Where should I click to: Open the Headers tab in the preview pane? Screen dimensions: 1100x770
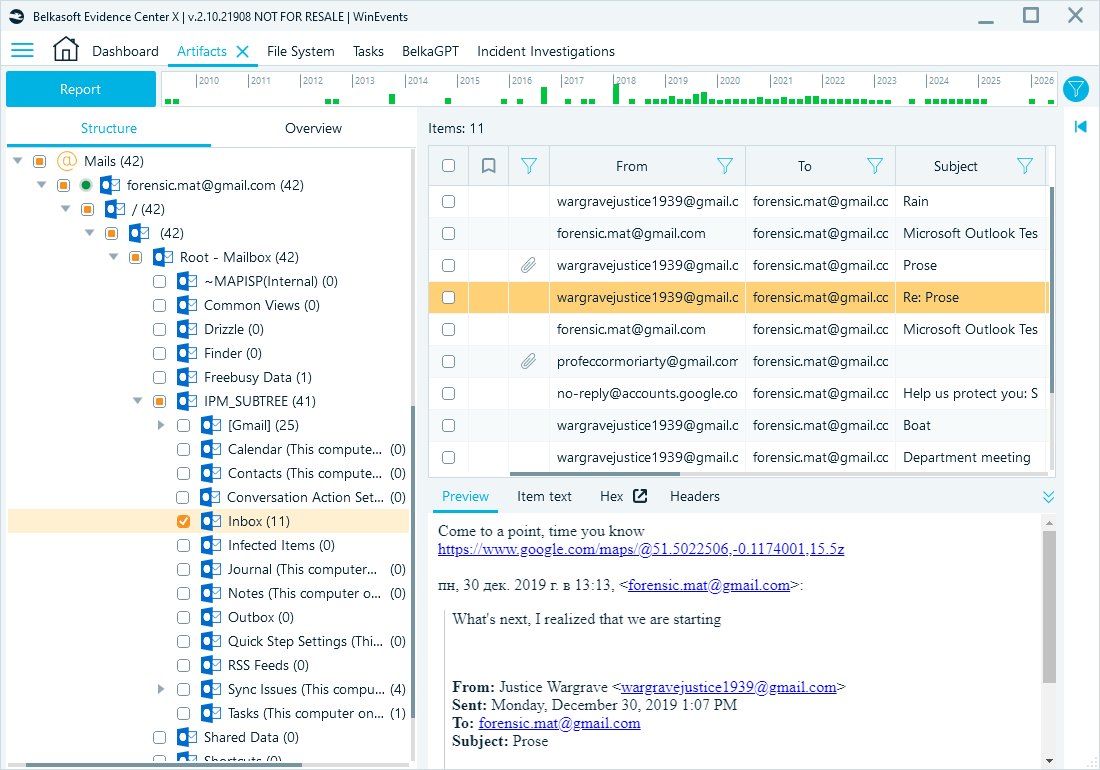point(694,496)
